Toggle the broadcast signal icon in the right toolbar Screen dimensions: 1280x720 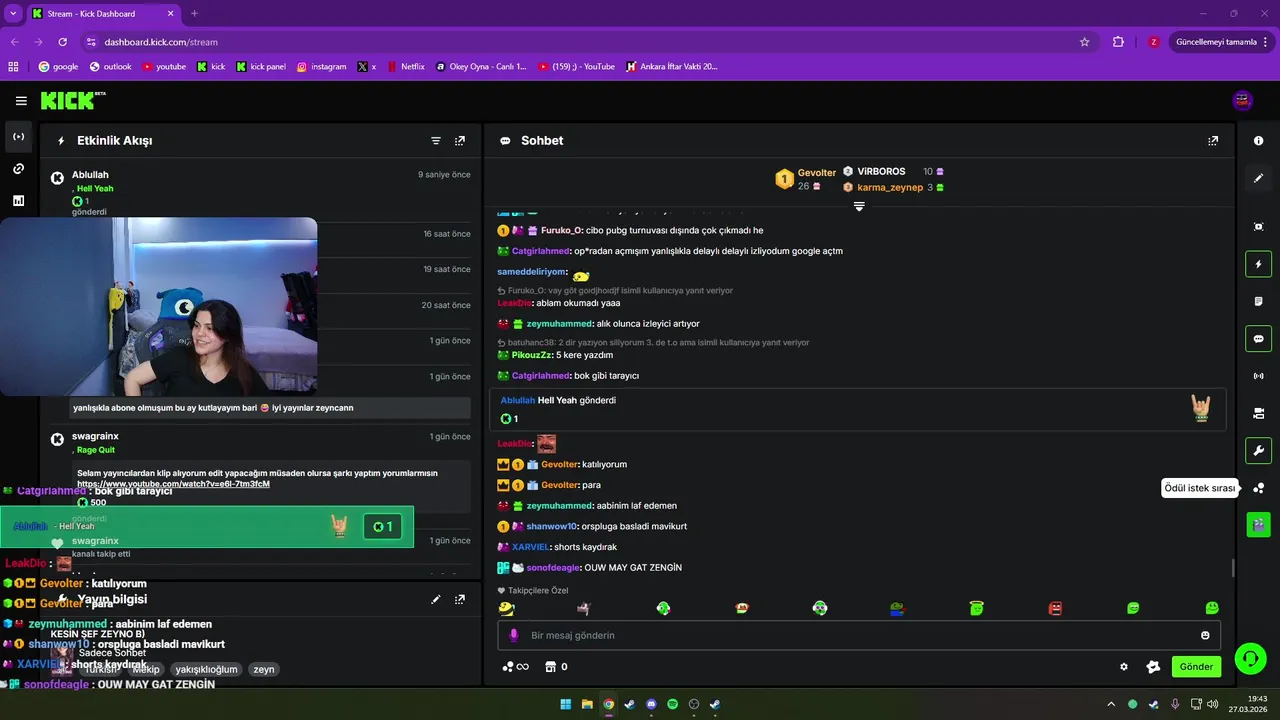(x=1258, y=376)
